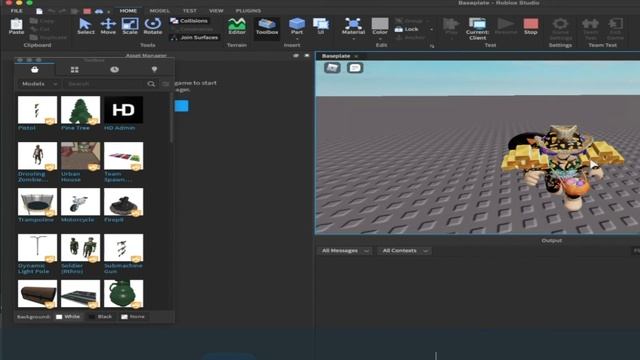Select the Motorcycle model thumbnail
The height and width of the screenshot is (360, 640).
(x=80, y=202)
